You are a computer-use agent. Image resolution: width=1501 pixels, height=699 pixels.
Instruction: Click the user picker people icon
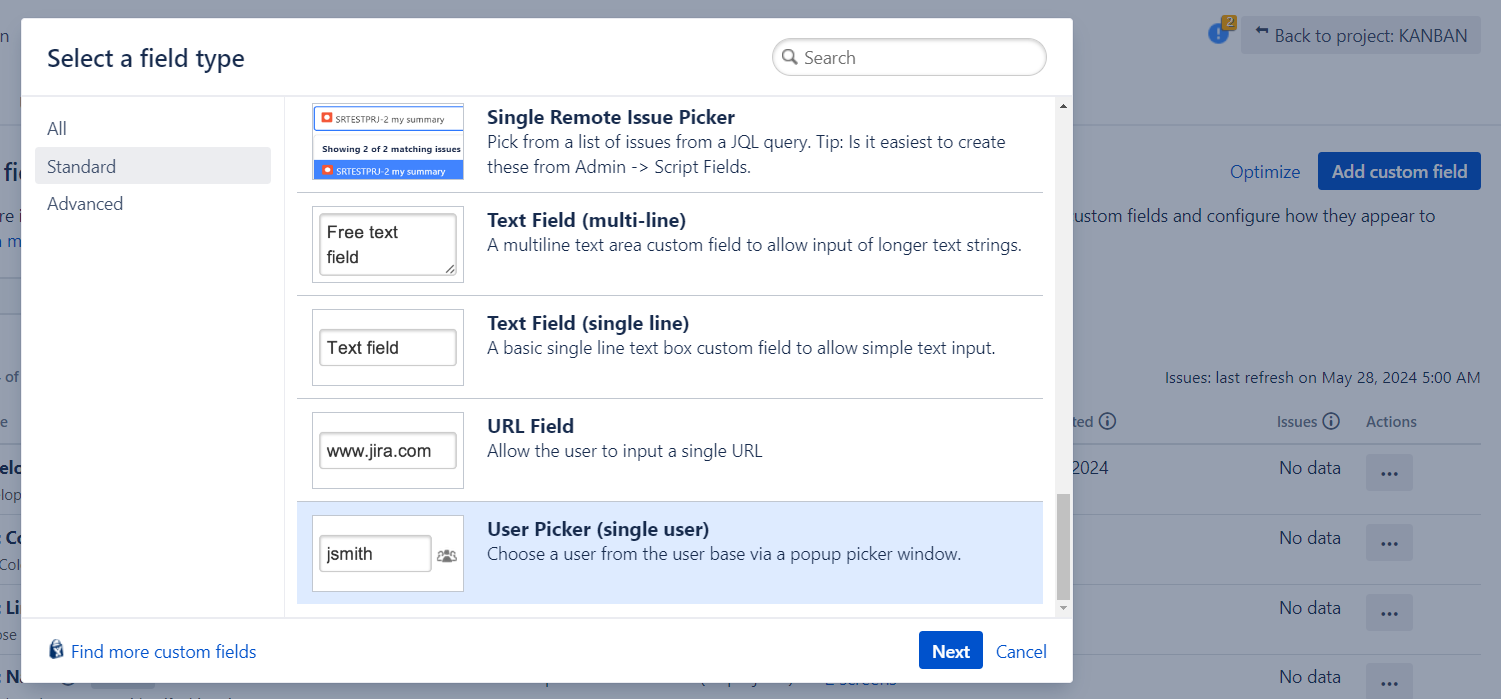tap(447, 555)
